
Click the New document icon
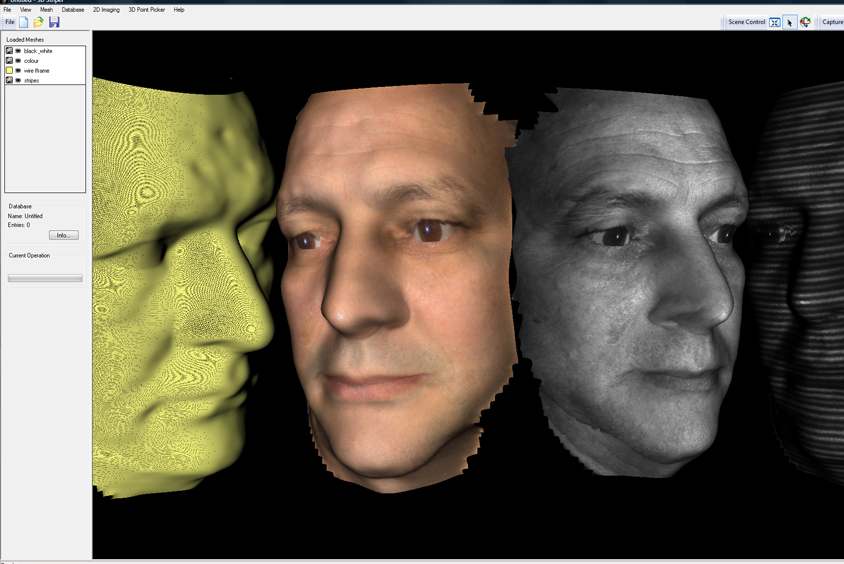(x=24, y=22)
